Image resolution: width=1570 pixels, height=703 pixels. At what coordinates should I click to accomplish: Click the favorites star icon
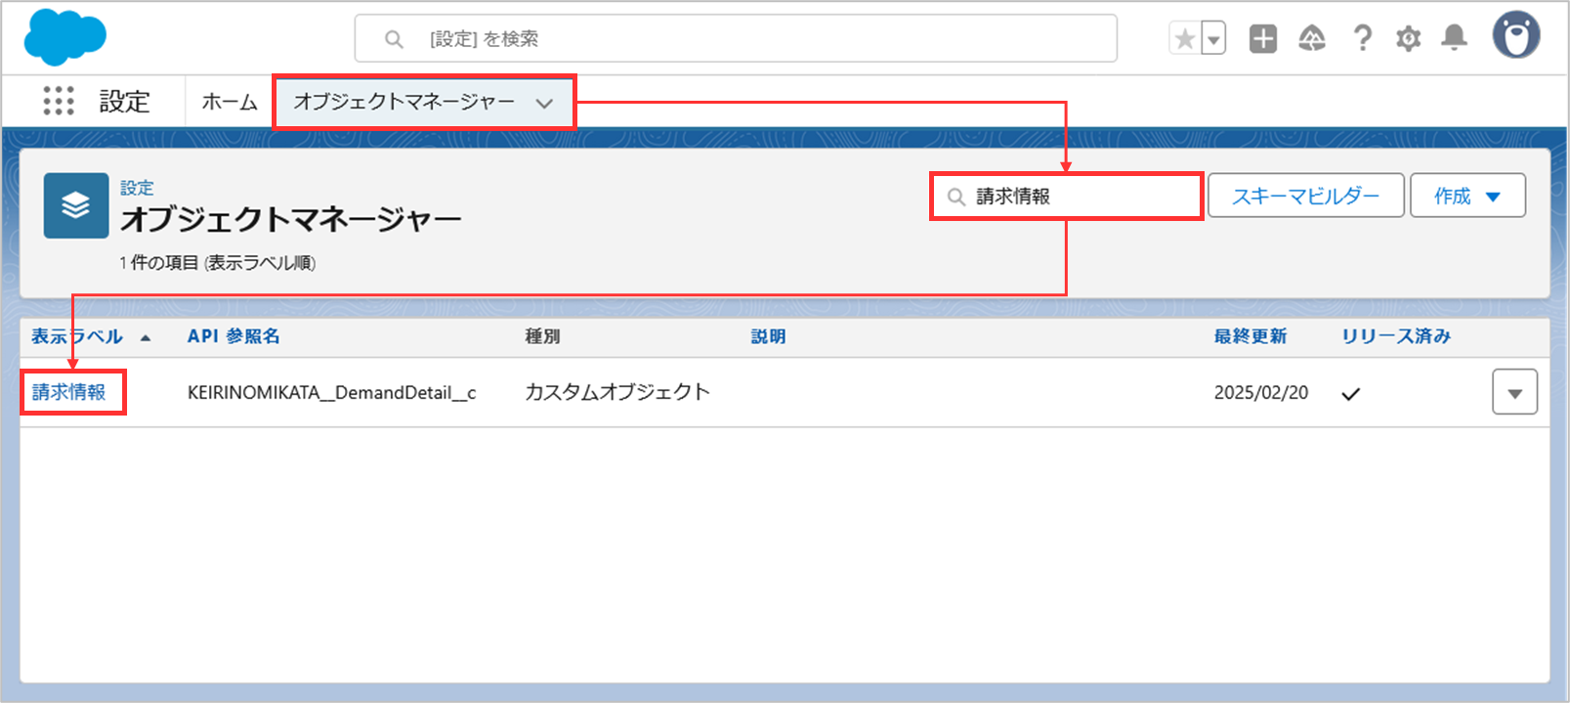coord(1185,39)
